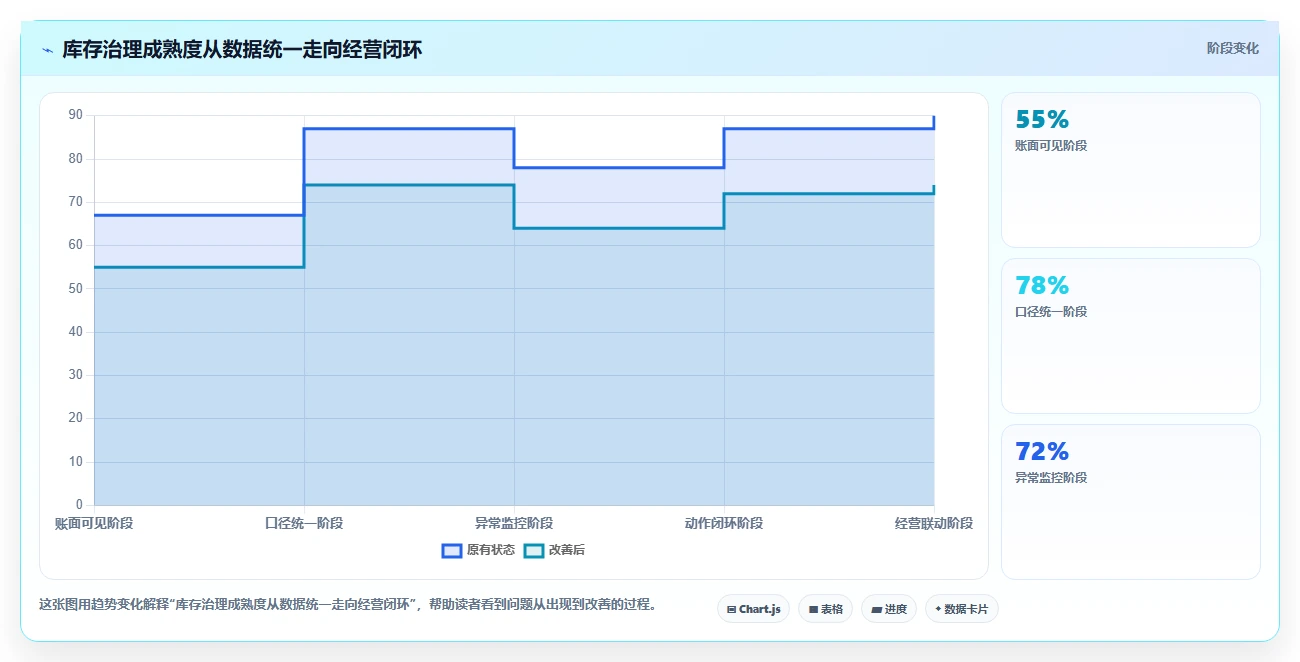Select the Chart.js tag
This screenshot has width=1300, height=662.
753,609
